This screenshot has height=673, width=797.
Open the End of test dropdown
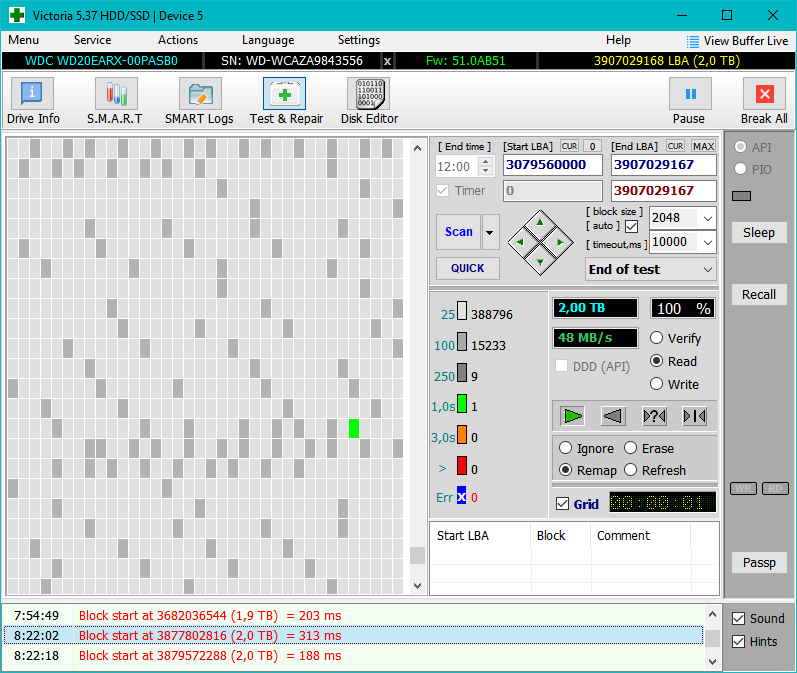point(708,270)
